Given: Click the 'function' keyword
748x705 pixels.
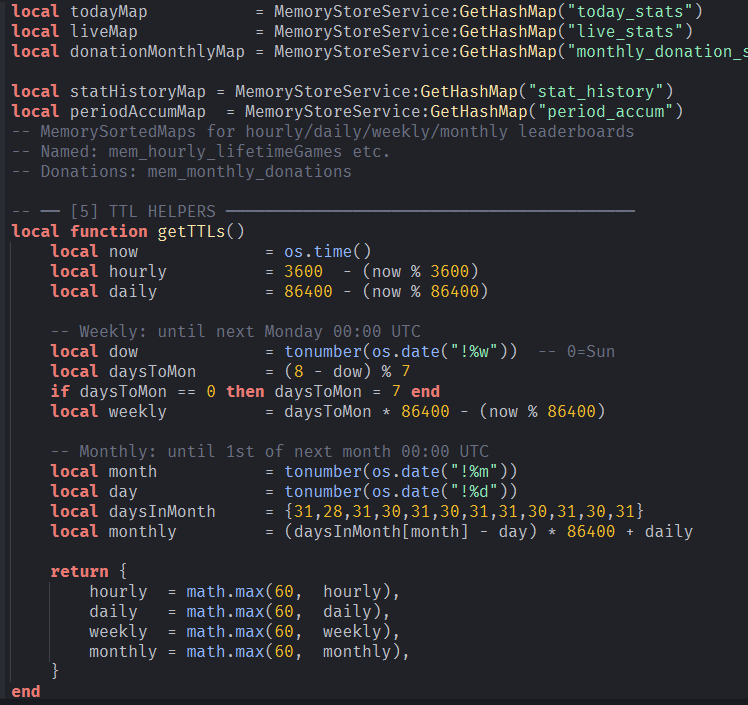Looking at the screenshot, I should point(109,231).
